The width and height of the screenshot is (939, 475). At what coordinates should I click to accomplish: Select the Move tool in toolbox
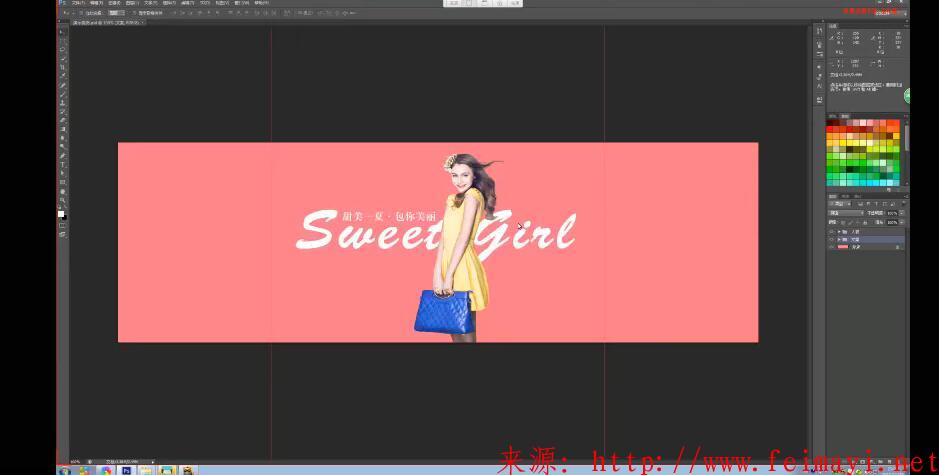[62, 32]
